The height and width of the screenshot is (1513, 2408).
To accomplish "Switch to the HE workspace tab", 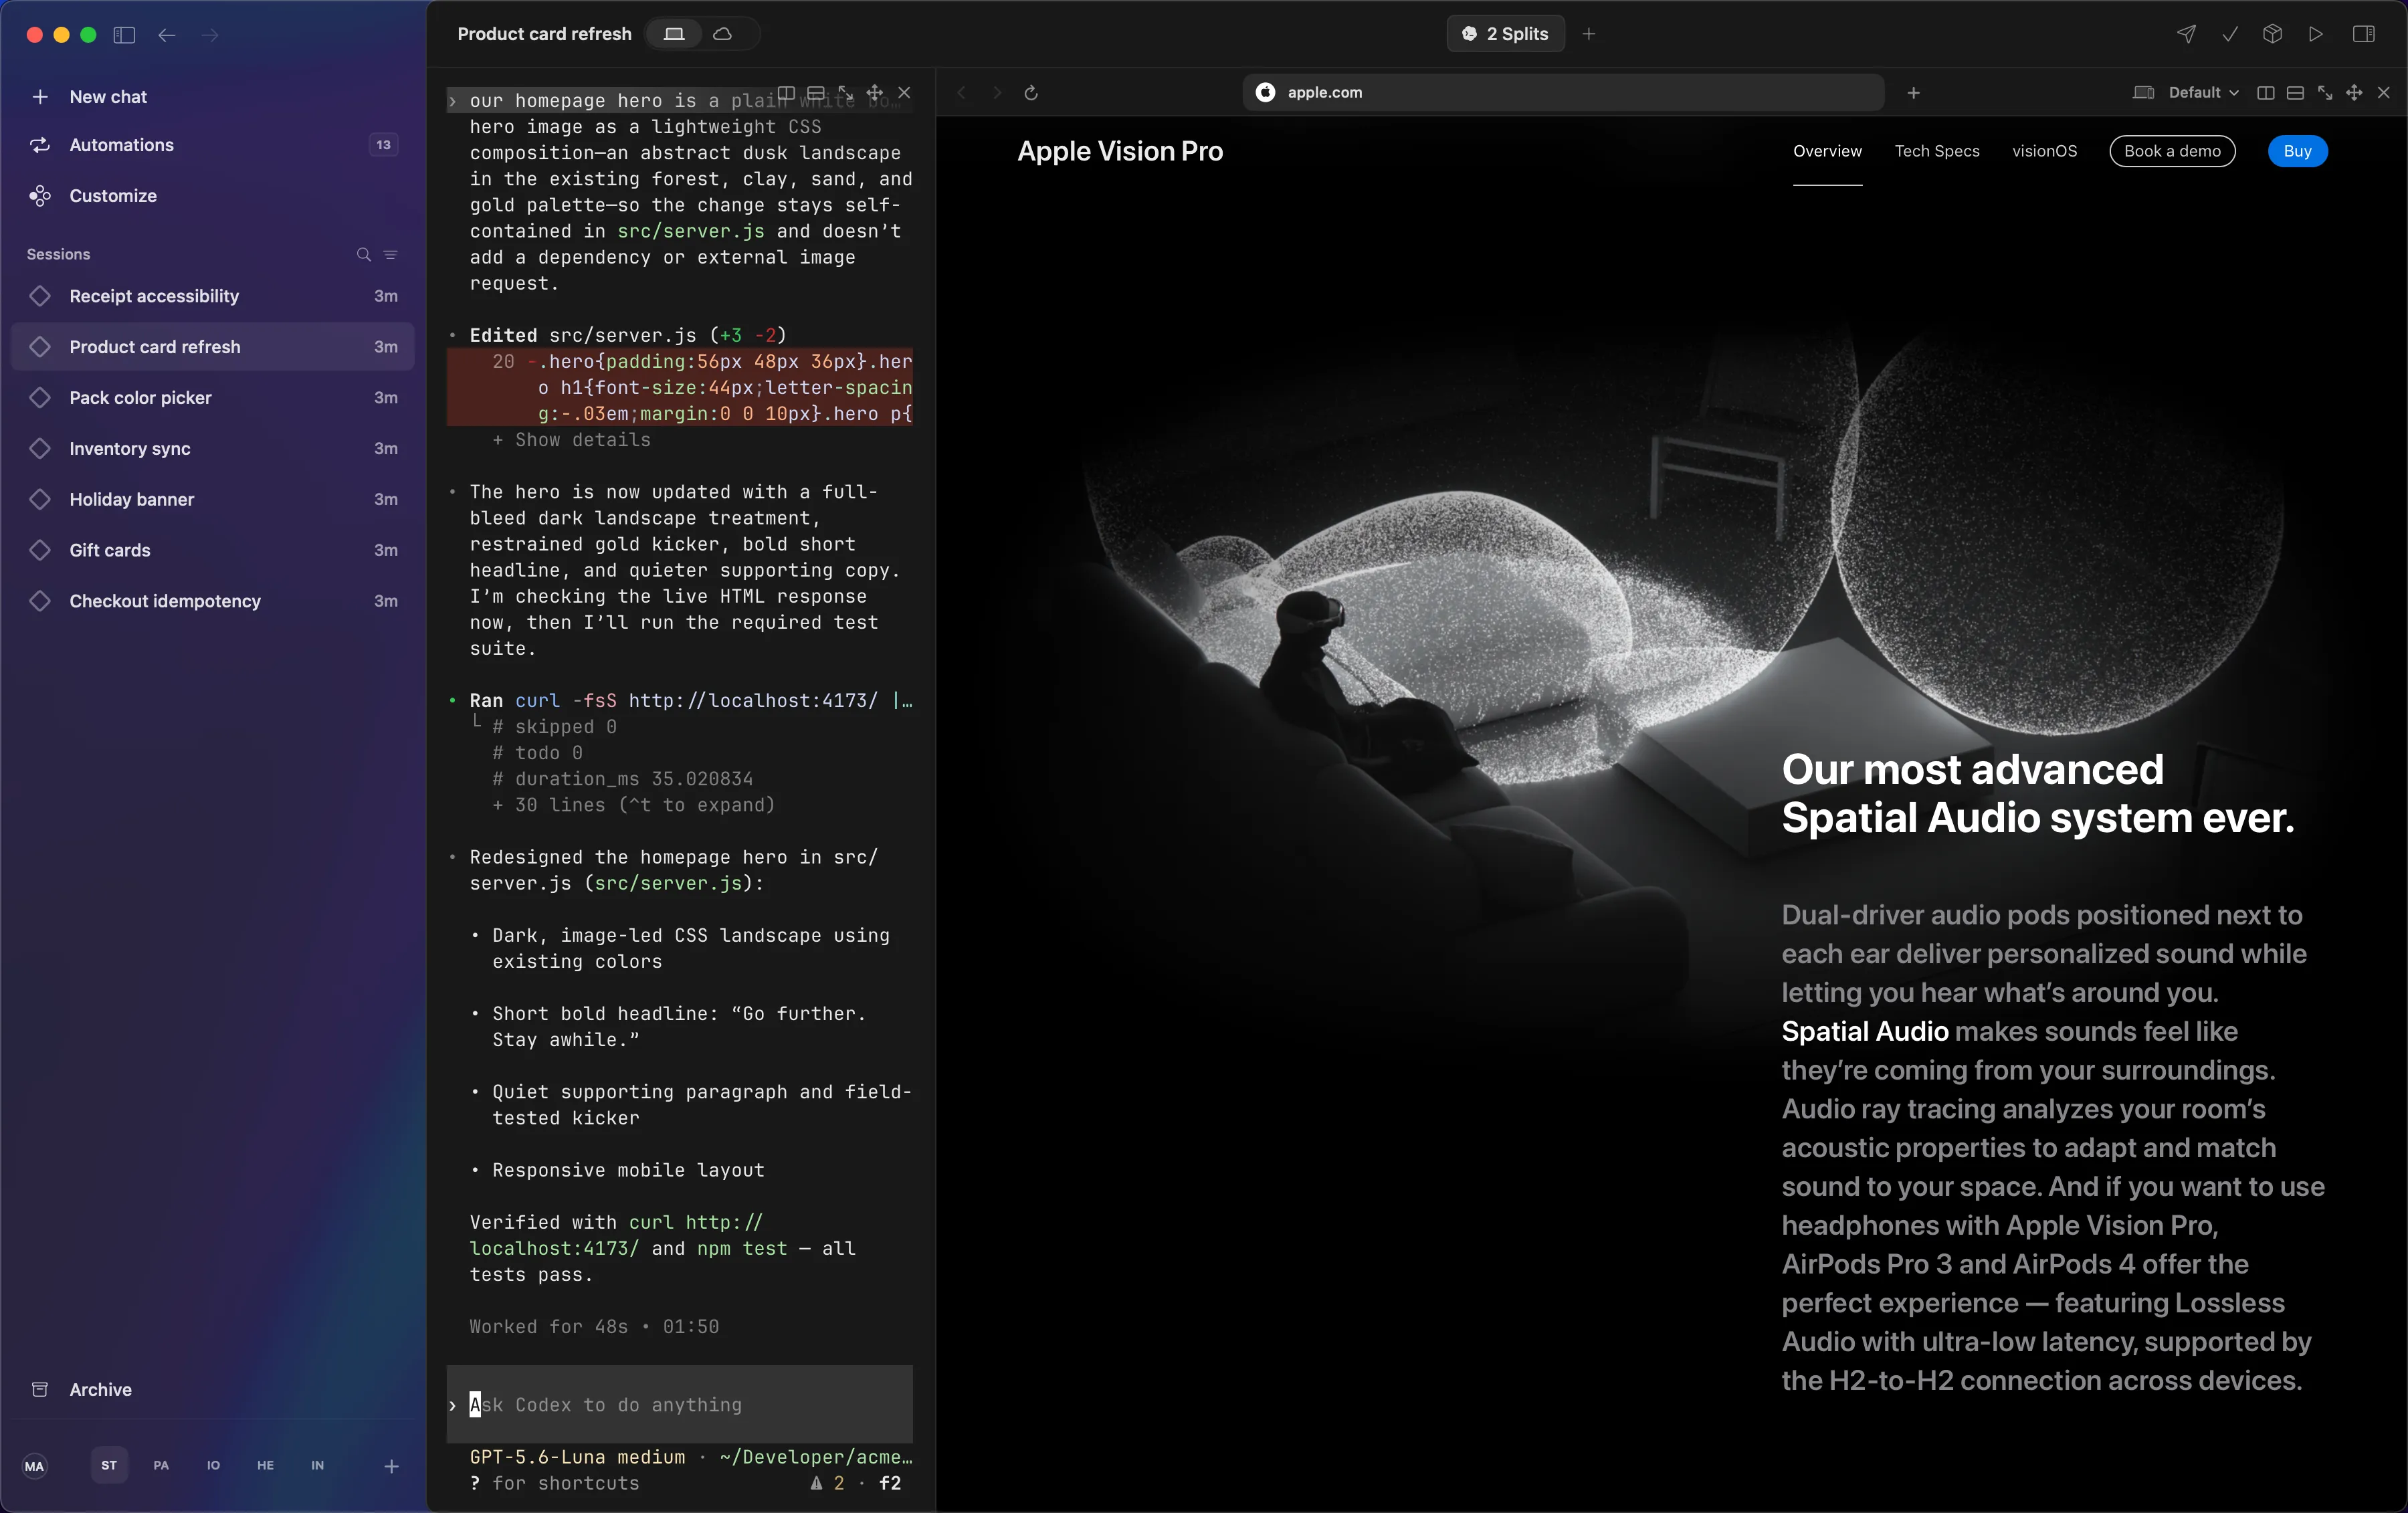I will [x=265, y=1465].
